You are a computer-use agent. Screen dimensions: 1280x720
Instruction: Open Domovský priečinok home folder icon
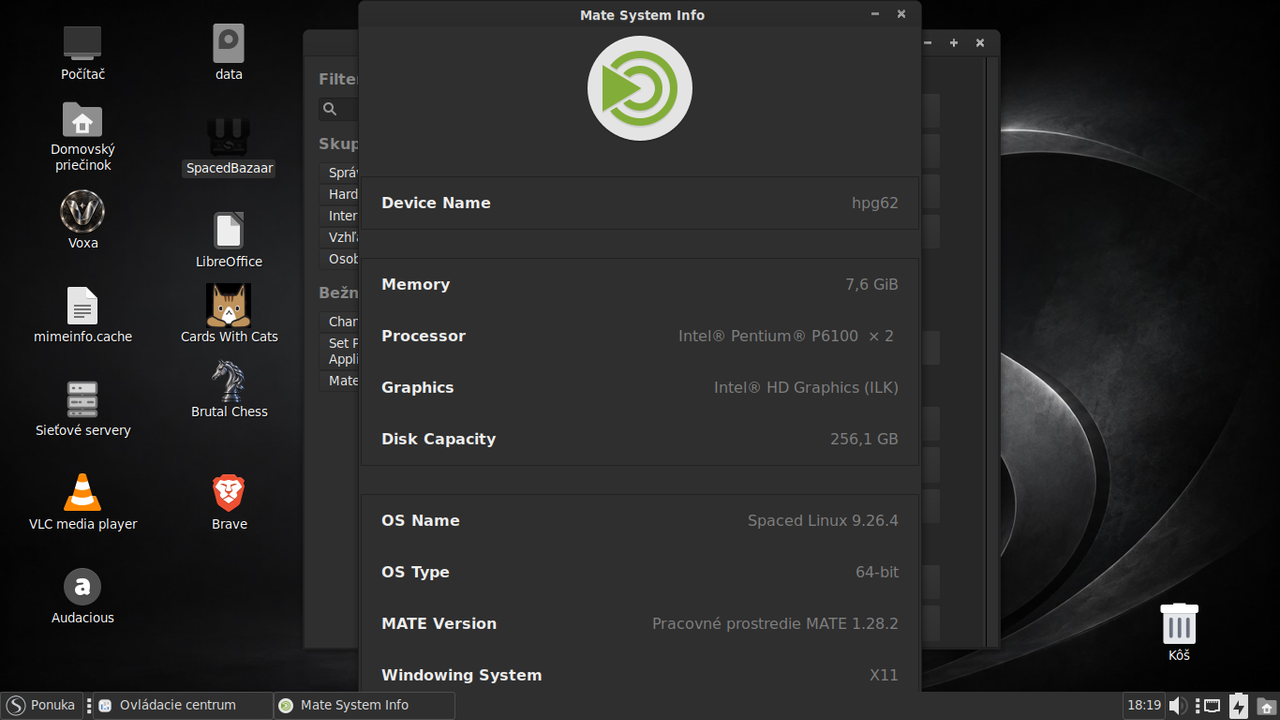83,121
